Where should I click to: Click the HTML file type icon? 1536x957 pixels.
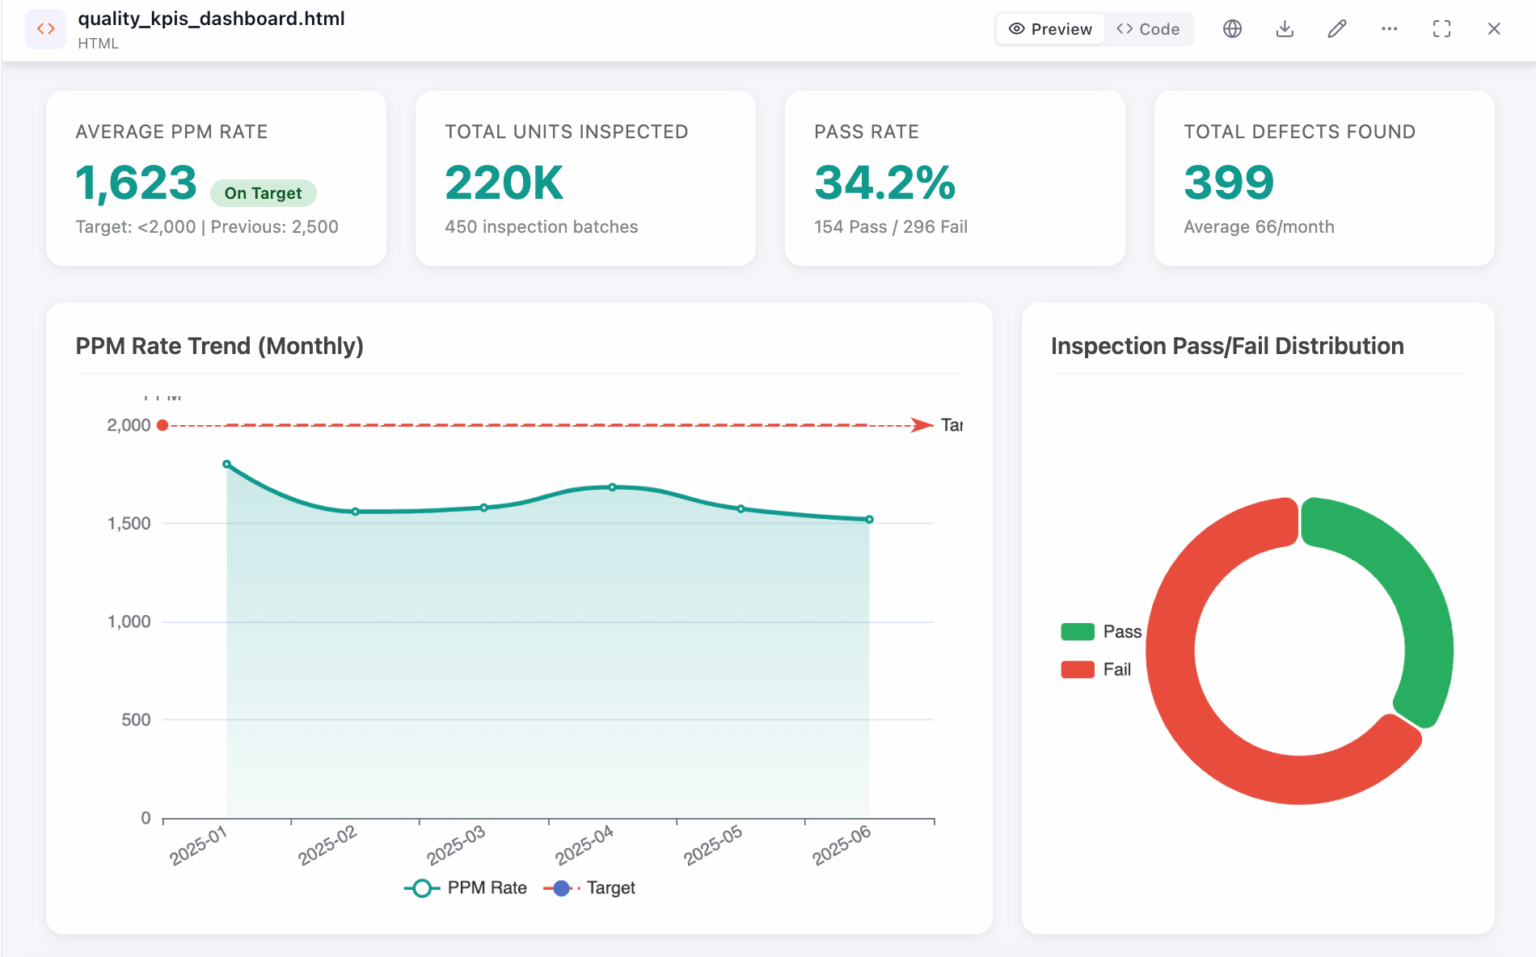point(46,29)
